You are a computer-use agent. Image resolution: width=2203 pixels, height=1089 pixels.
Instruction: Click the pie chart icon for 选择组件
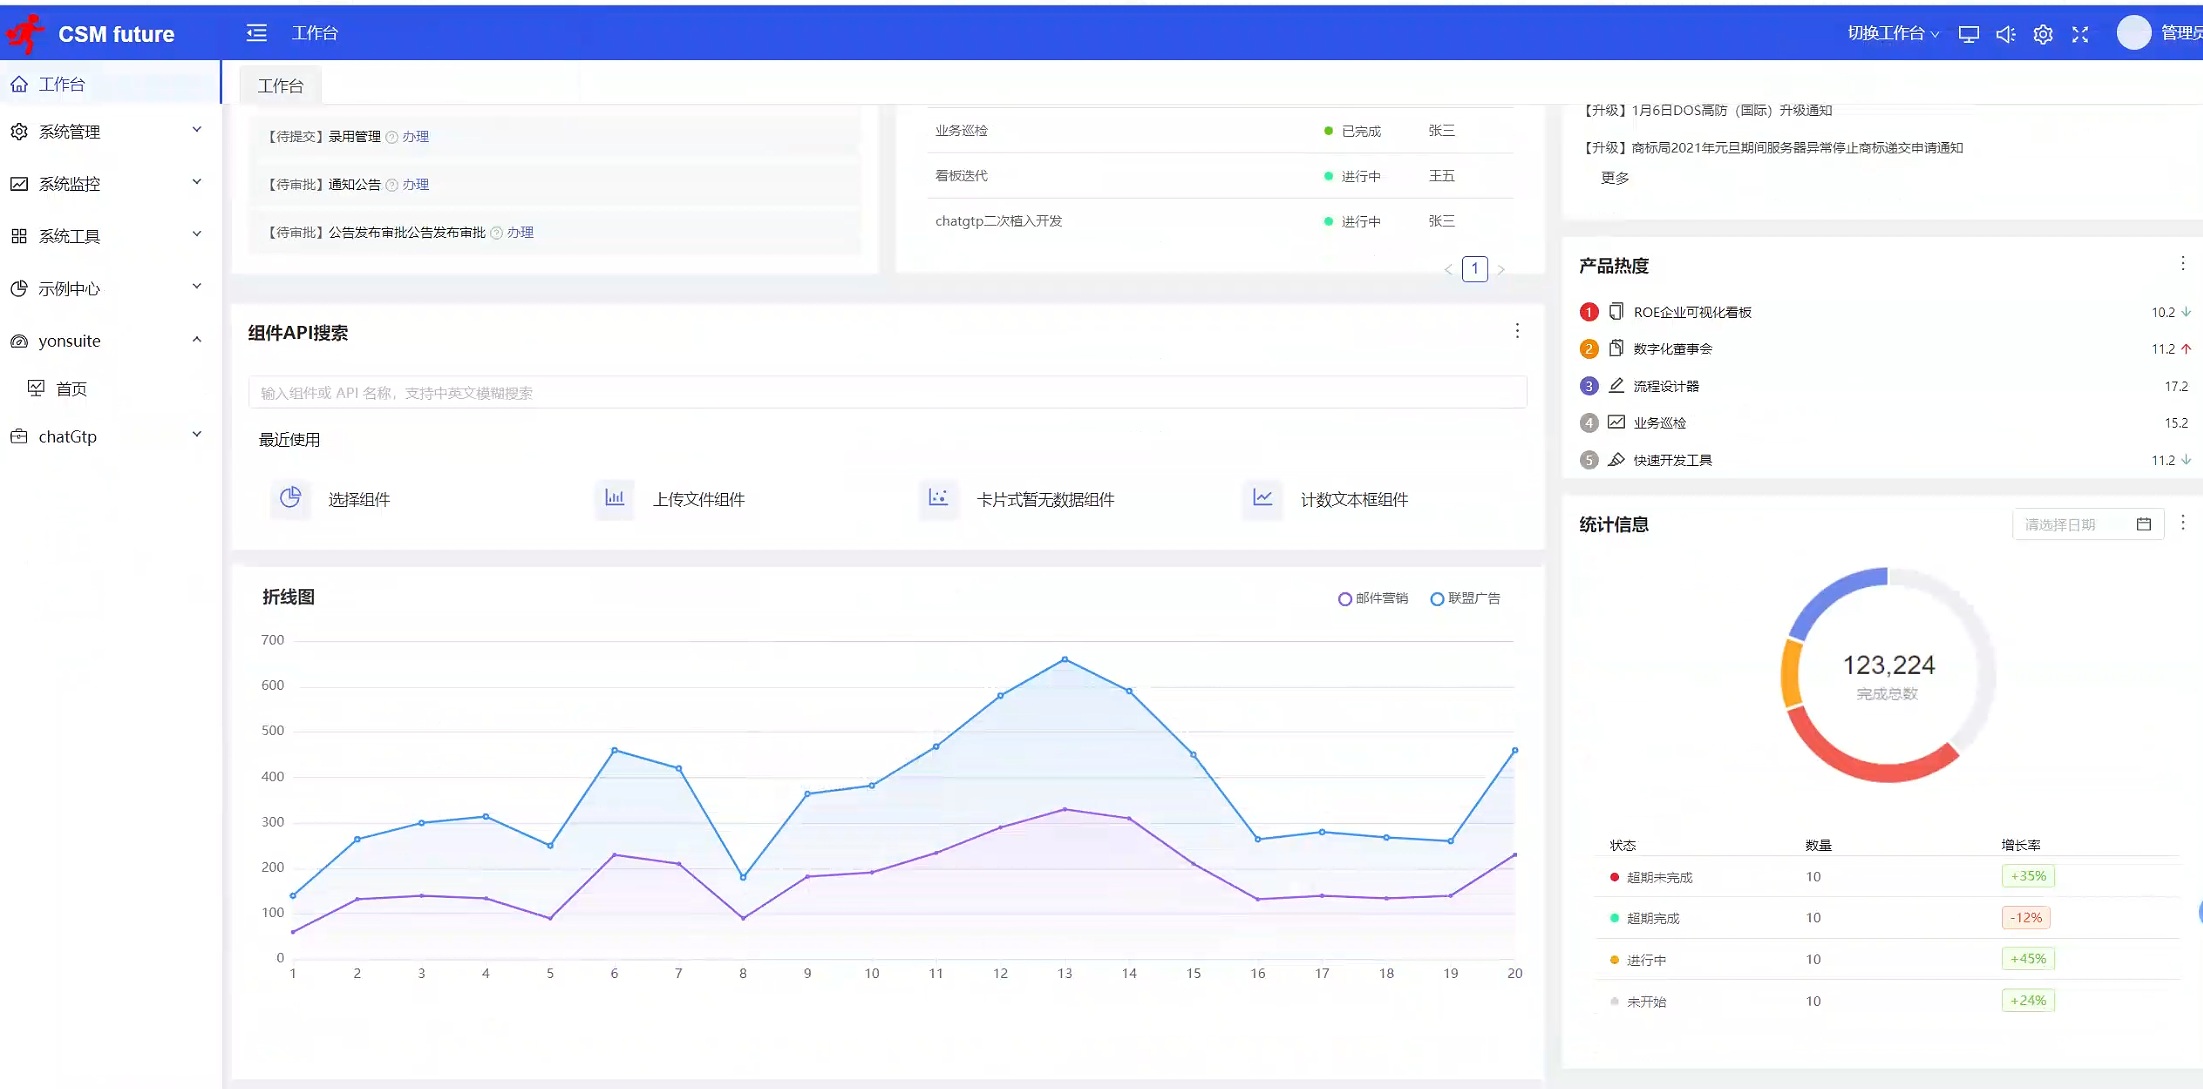[291, 498]
